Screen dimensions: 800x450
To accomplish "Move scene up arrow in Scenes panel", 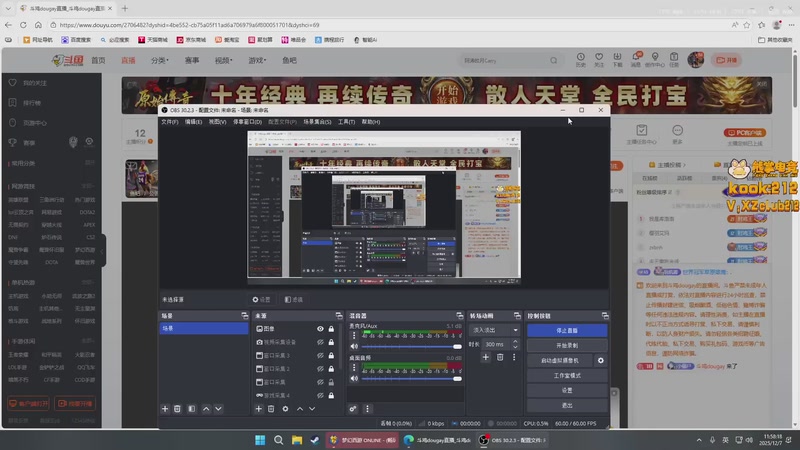I will click(206, 409).
